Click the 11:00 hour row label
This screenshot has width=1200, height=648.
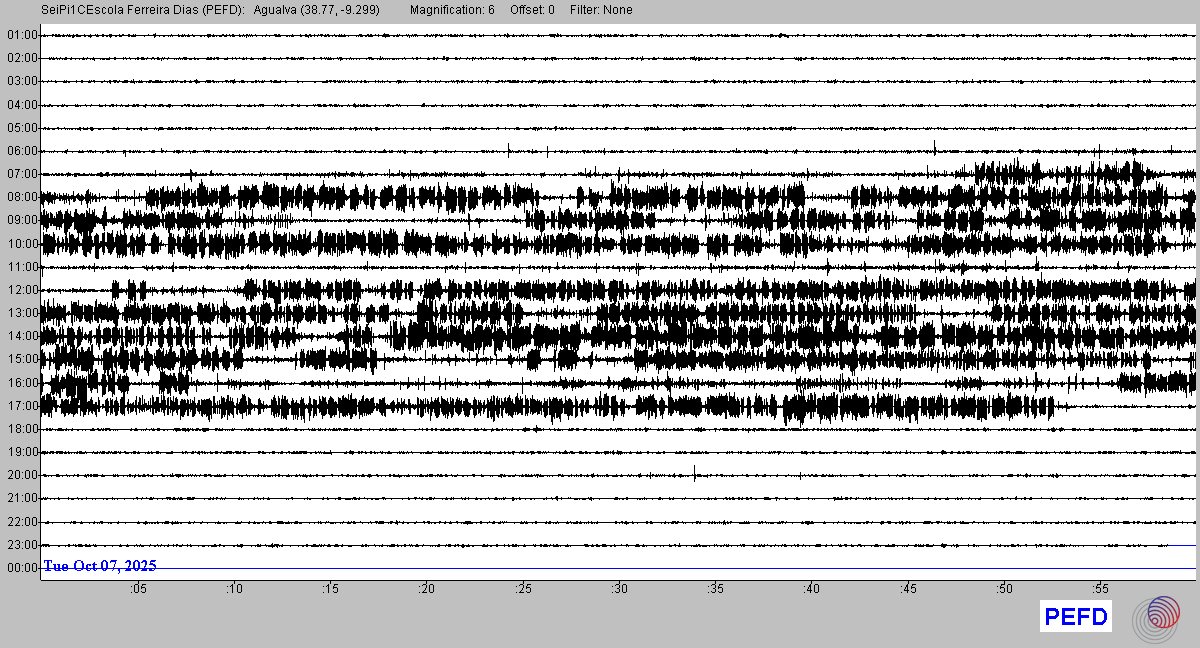22,267
